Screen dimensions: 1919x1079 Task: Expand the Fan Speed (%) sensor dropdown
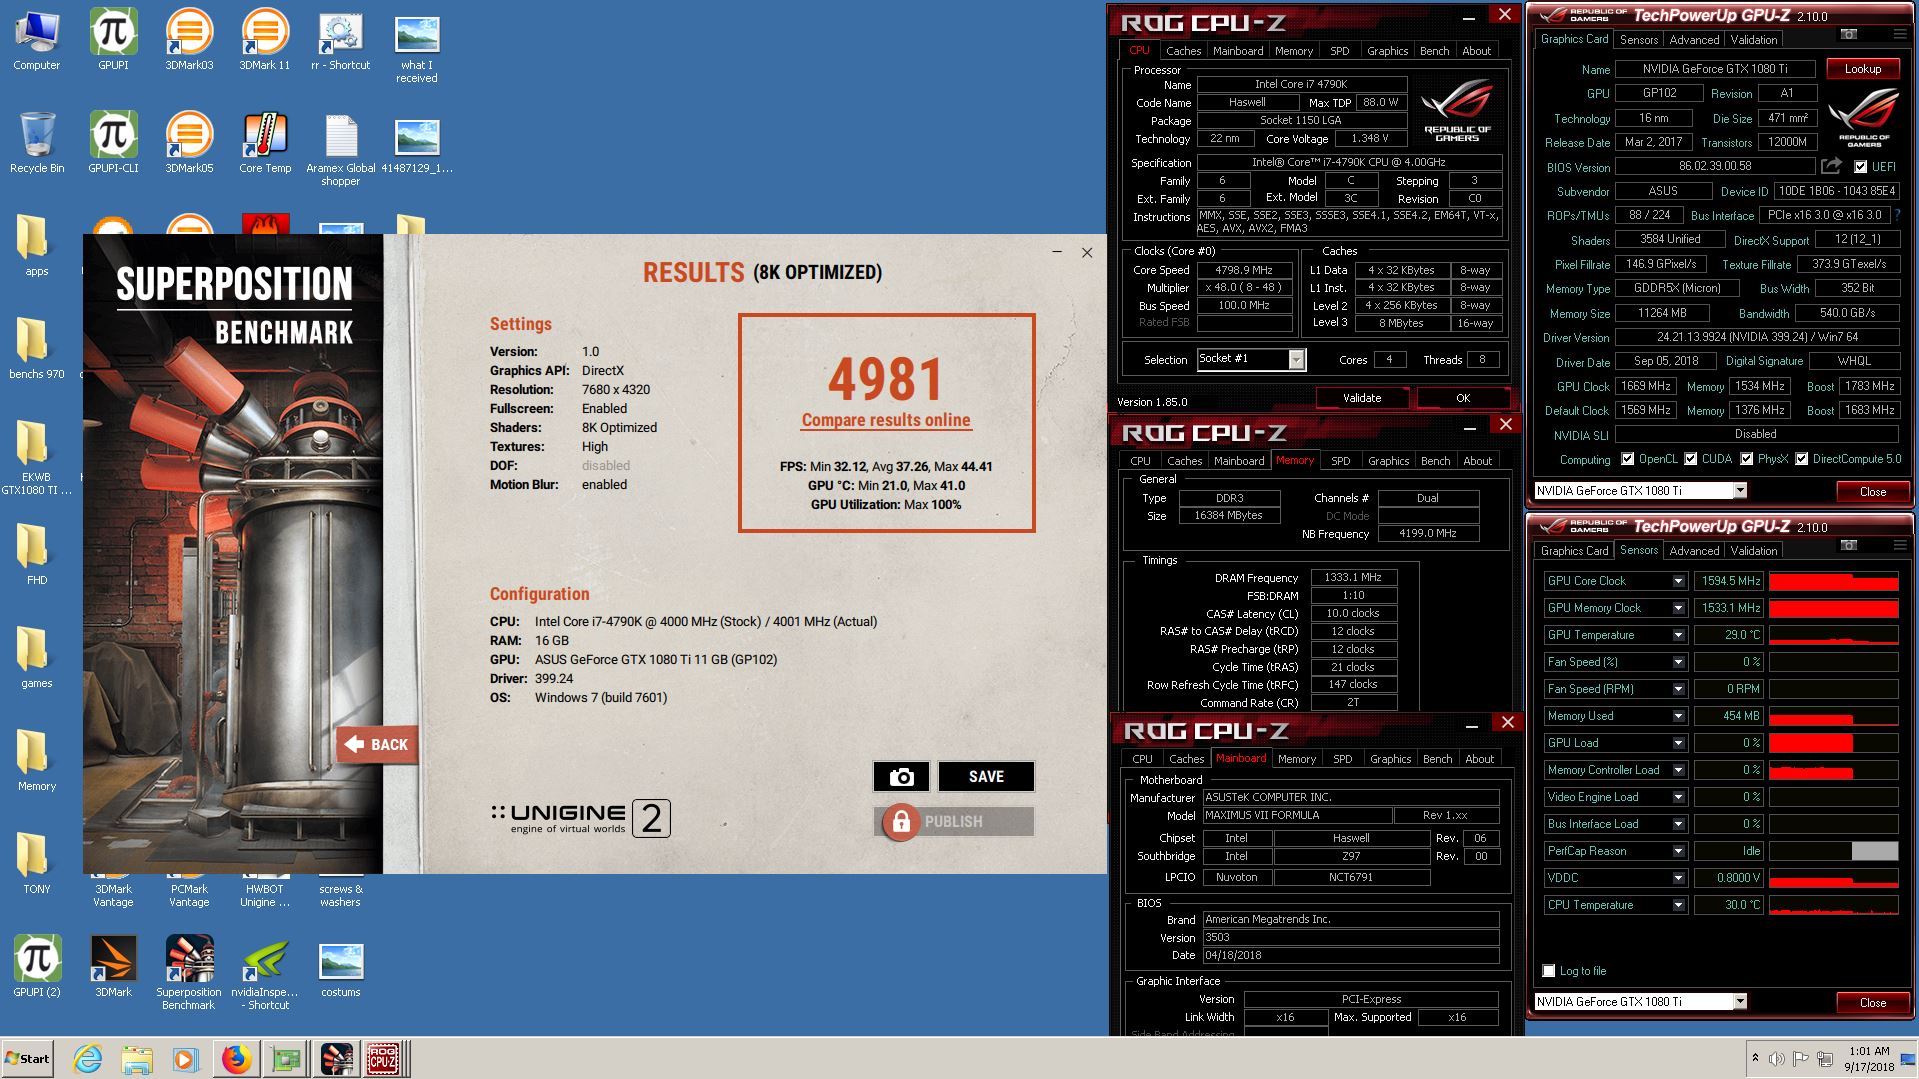pyautogui.click(x=1678, y=662)
